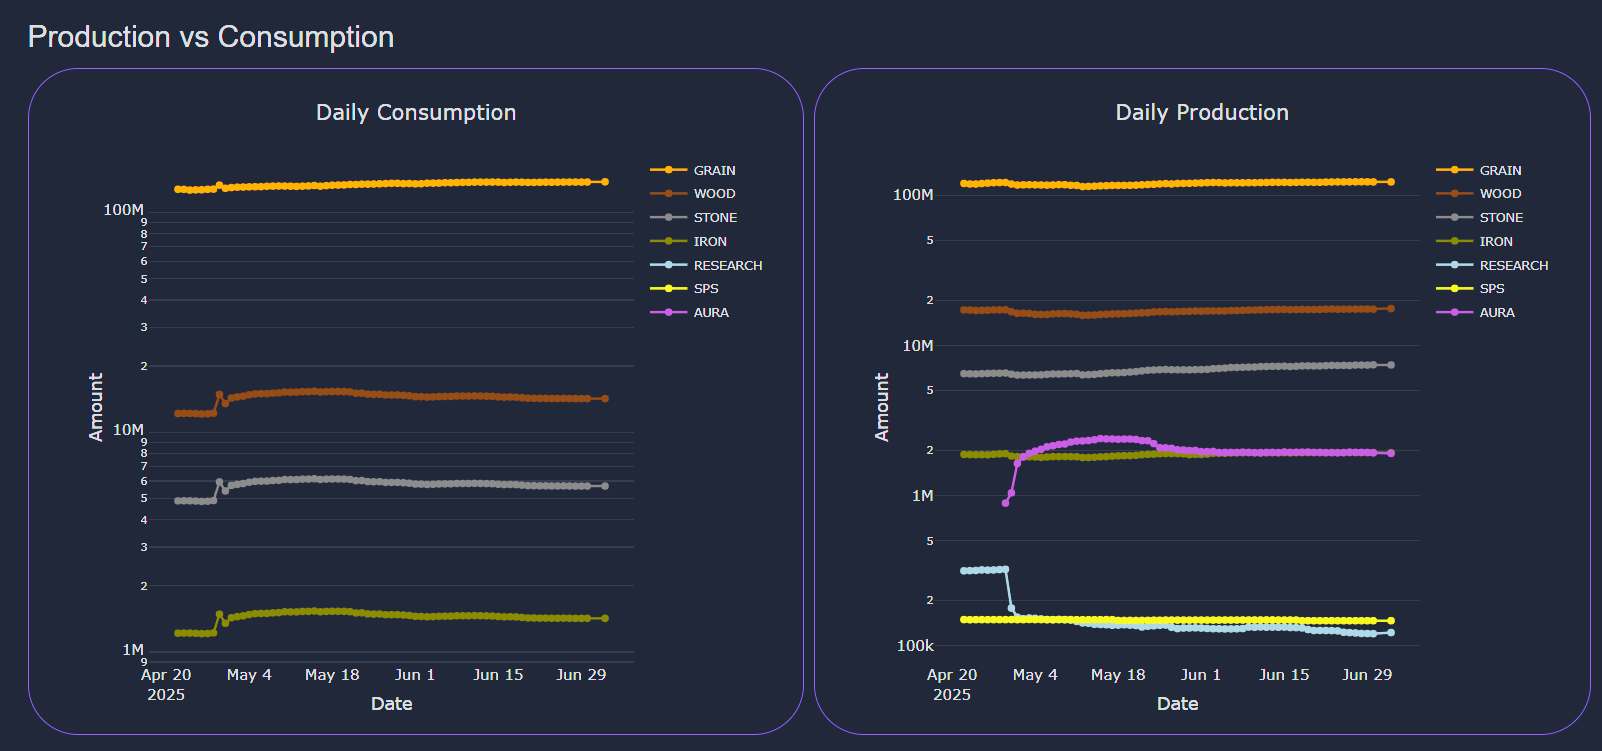Click the Production vs Consumption heading
The width and height of the screenshot is (1602, 751).
click(211, 37)
